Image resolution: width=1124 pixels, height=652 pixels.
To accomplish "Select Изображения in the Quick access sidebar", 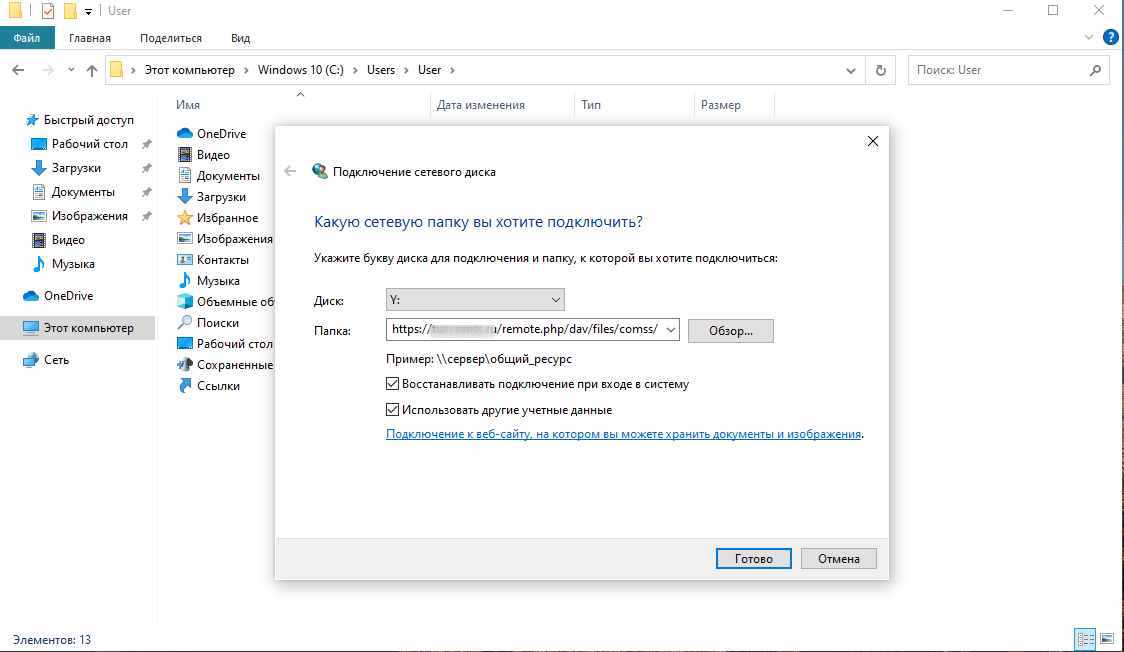I will click(80, 216).
